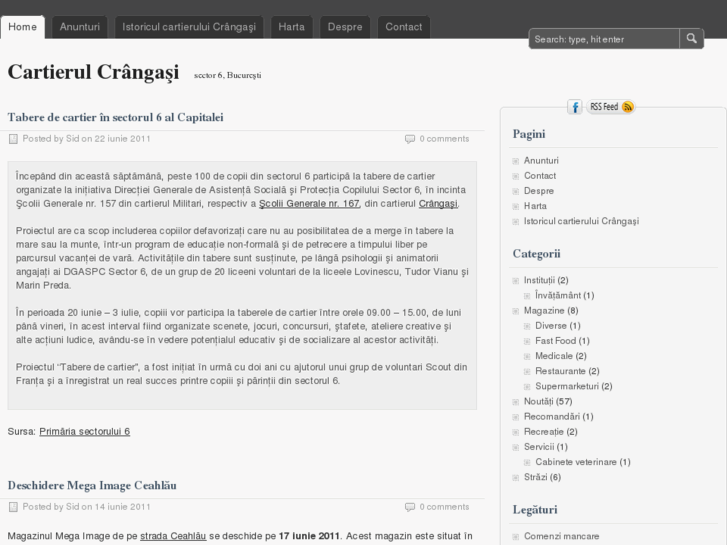The height and width of the screenshot is (545, 727).
Task: Follow the strada Ceahlău link
Action: pos(173,536)
